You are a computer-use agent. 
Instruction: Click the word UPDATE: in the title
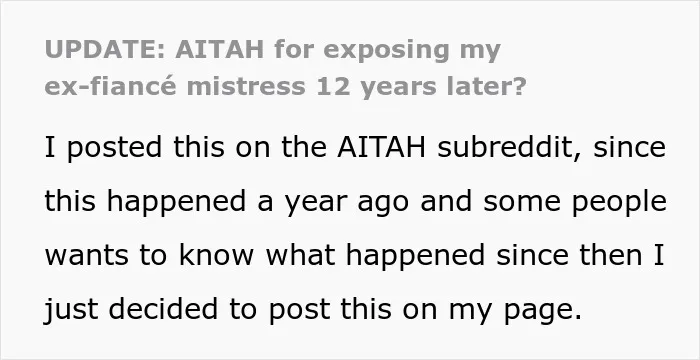(105, 50)
